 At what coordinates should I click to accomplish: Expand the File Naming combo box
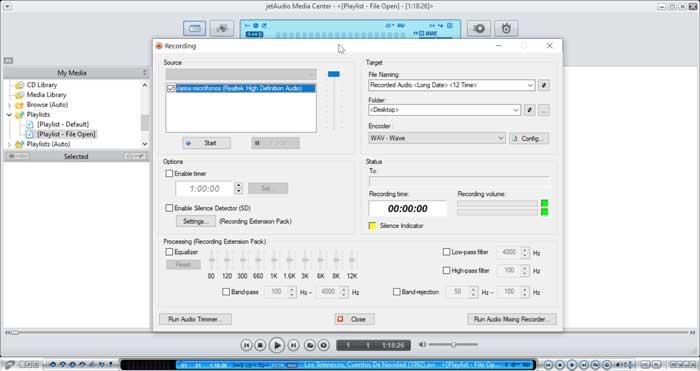452,85
